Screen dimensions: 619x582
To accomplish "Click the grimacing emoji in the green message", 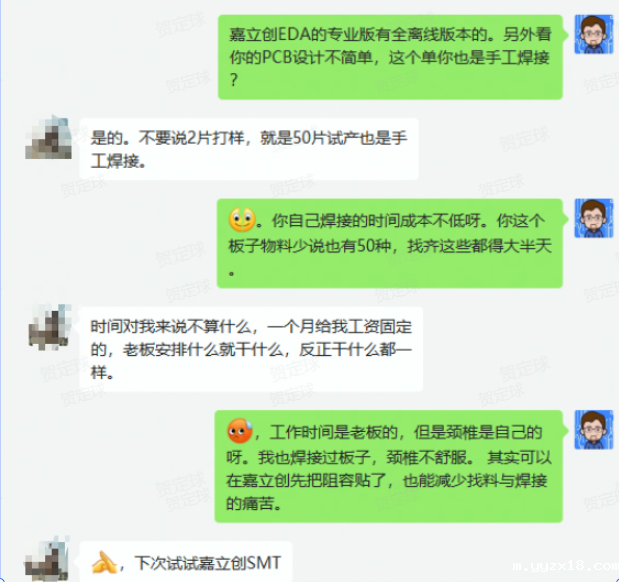I will (x=242, y=220).
